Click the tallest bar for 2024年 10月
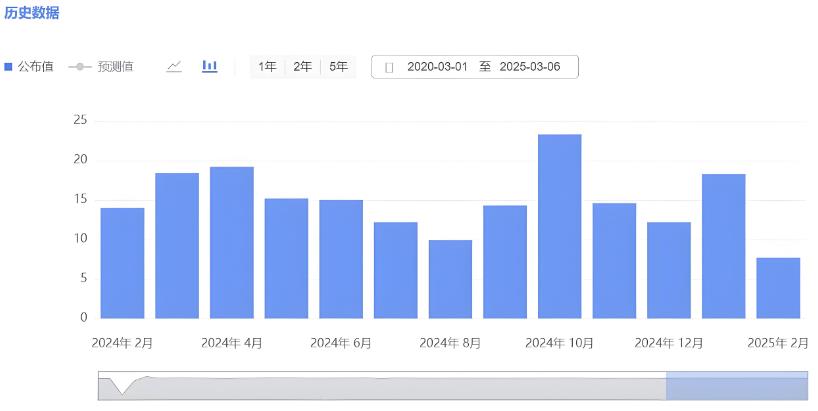818x411 pixels. coord(559,227)
